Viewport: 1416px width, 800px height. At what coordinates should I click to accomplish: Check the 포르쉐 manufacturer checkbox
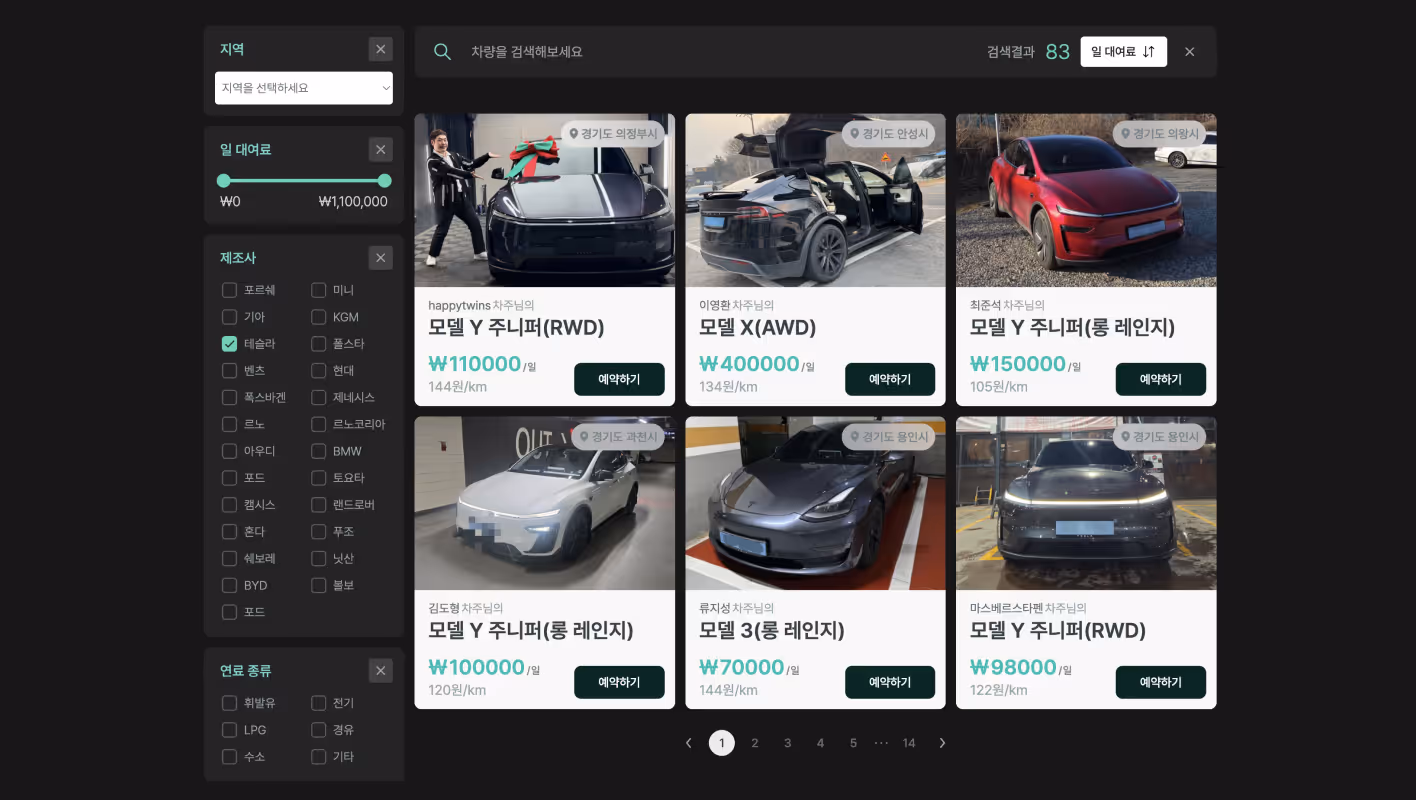(x=229, y=290)
